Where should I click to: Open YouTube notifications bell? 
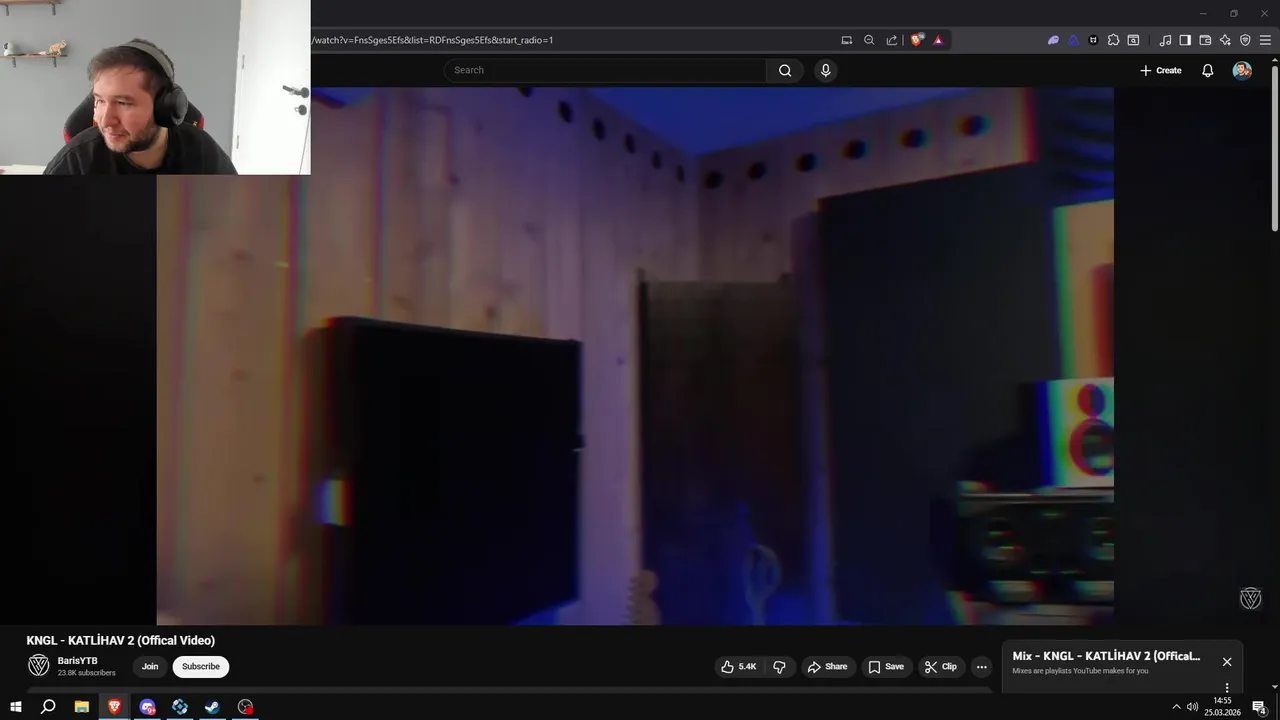(1207, 70)
